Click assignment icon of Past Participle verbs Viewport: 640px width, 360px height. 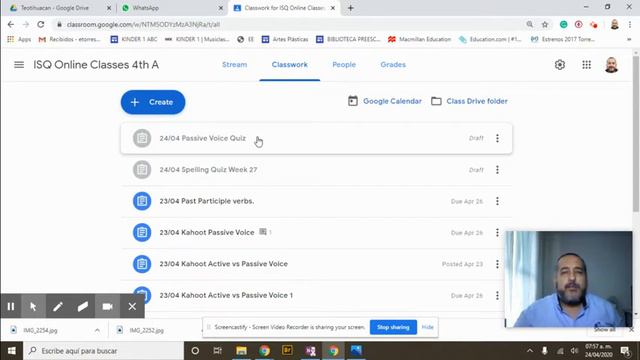[x=142, y=201]
